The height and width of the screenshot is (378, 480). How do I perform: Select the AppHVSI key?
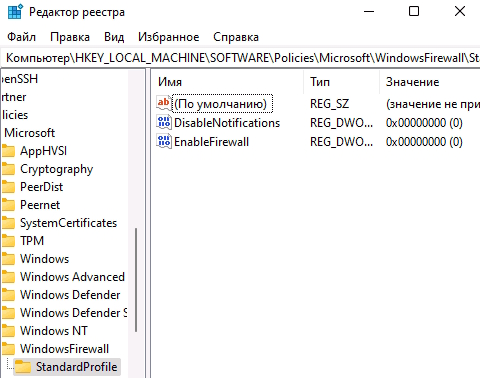[43, 151]
